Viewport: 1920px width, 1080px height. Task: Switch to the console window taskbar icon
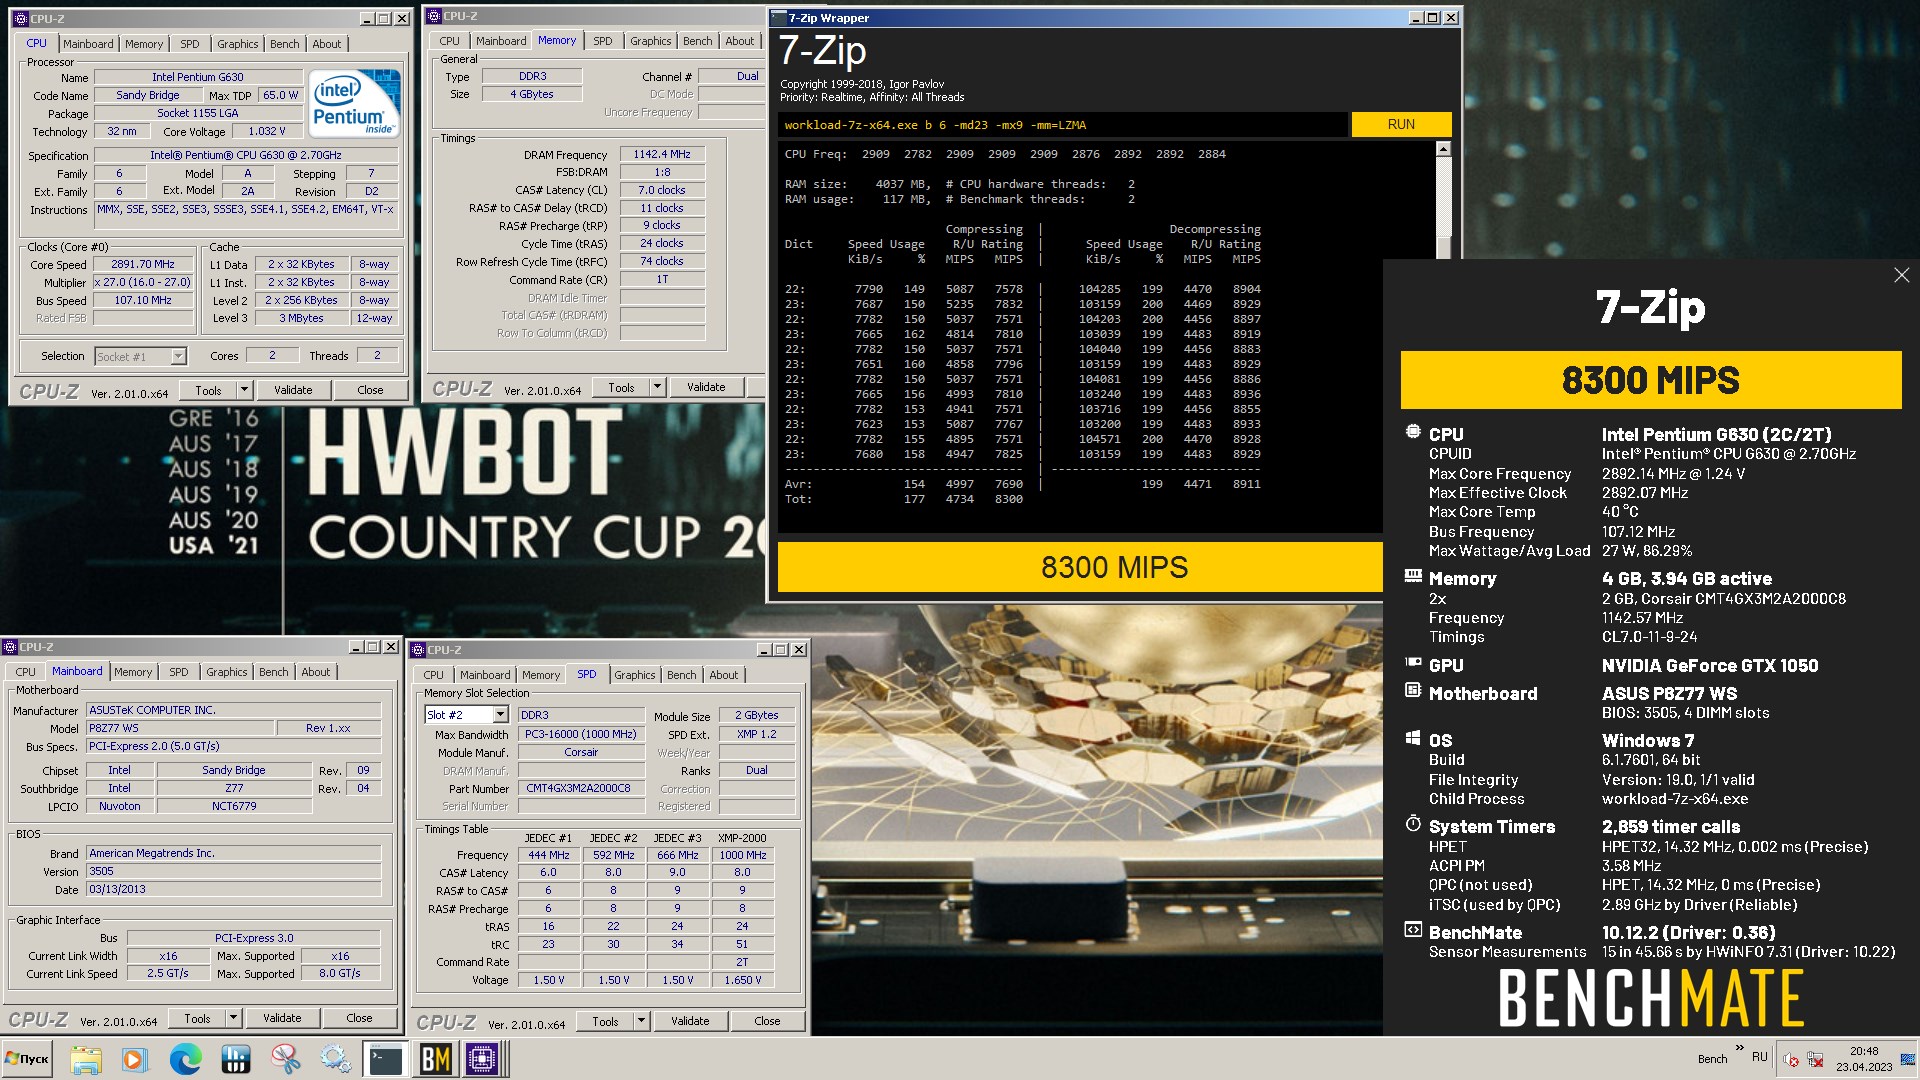[x=385, y=1059]
